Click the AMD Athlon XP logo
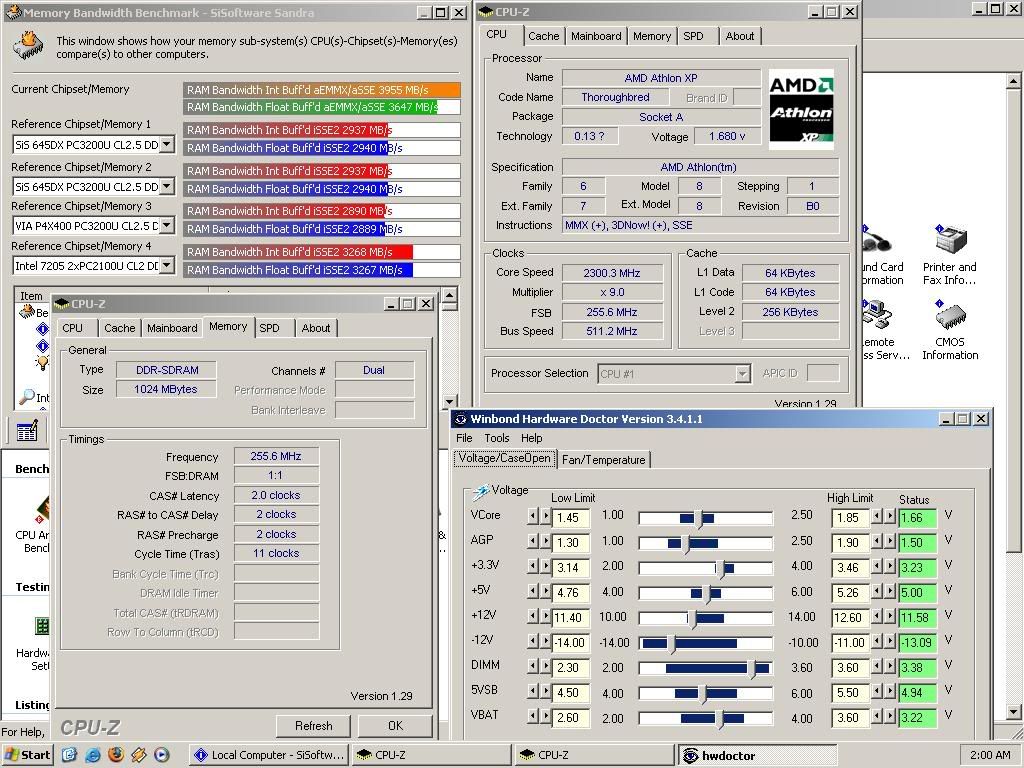Image resolution: width=1024 pixels, height=768 pixels. pyautogui.click(x=801, y=109)
